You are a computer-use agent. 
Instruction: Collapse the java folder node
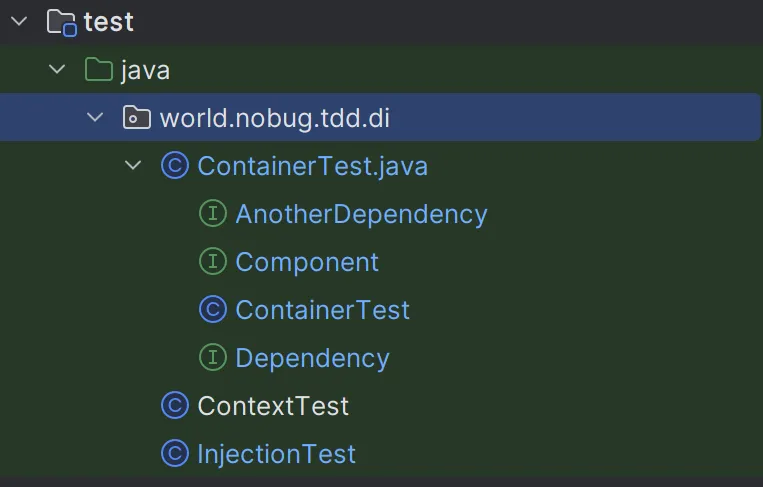click(57, 70)
